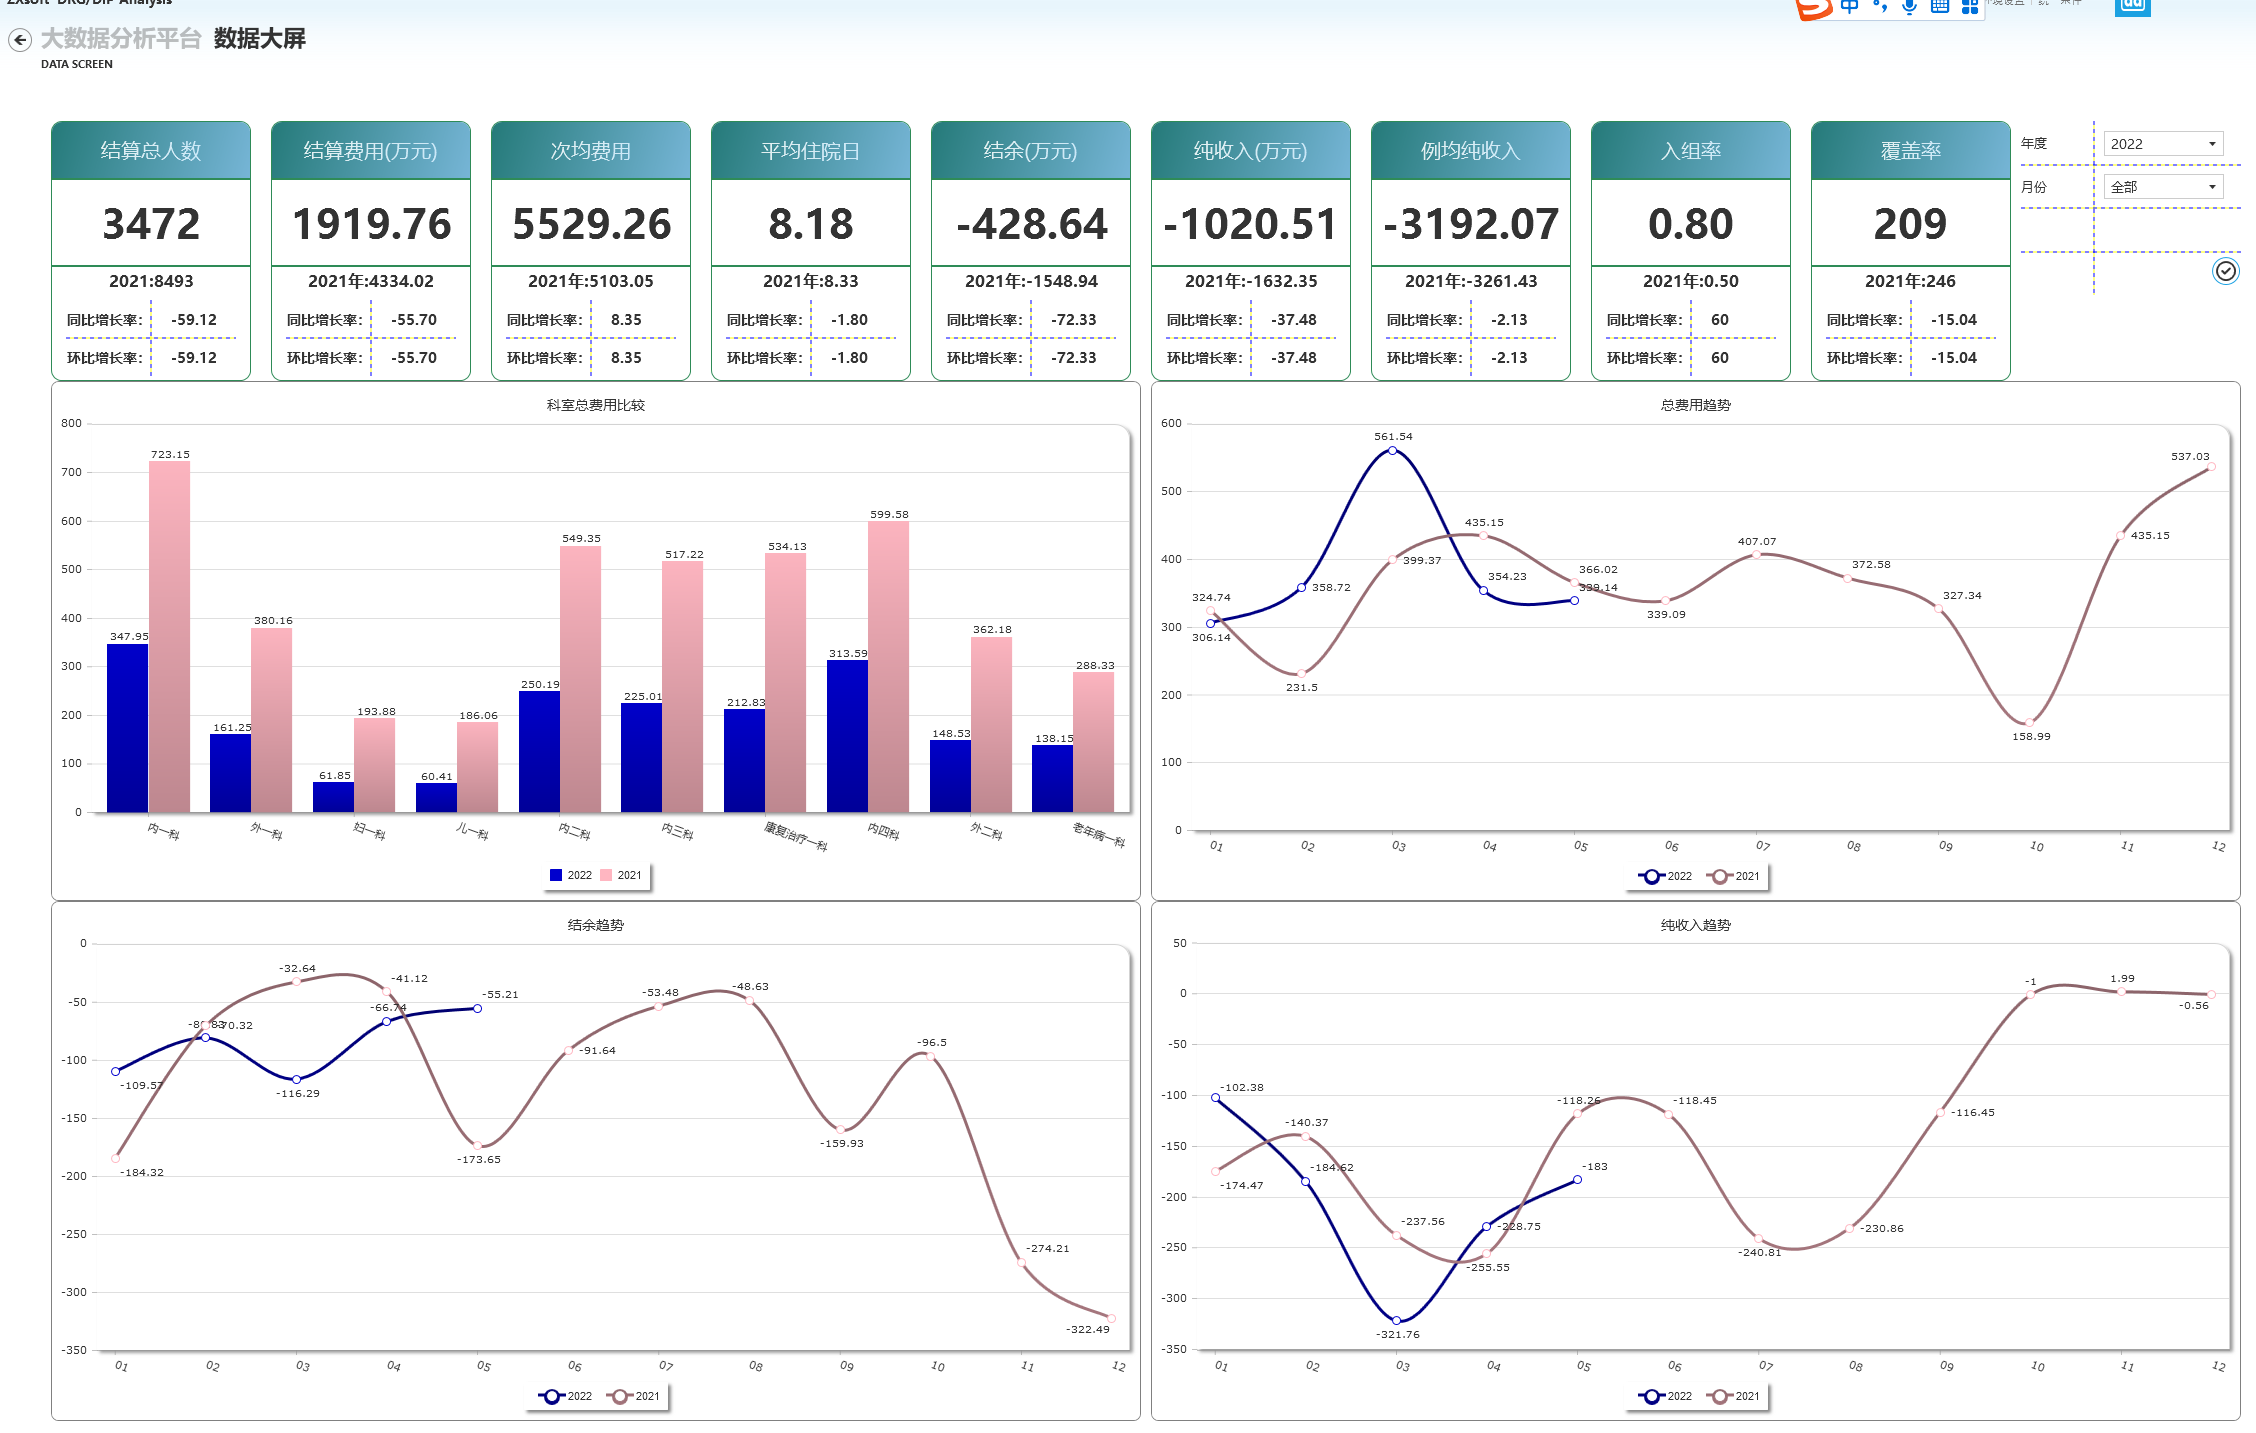Image resolution: width=2256 pixels, height=1433 pixels.
Task: Click the 2021:8493 comparison text
Action: 151,281
